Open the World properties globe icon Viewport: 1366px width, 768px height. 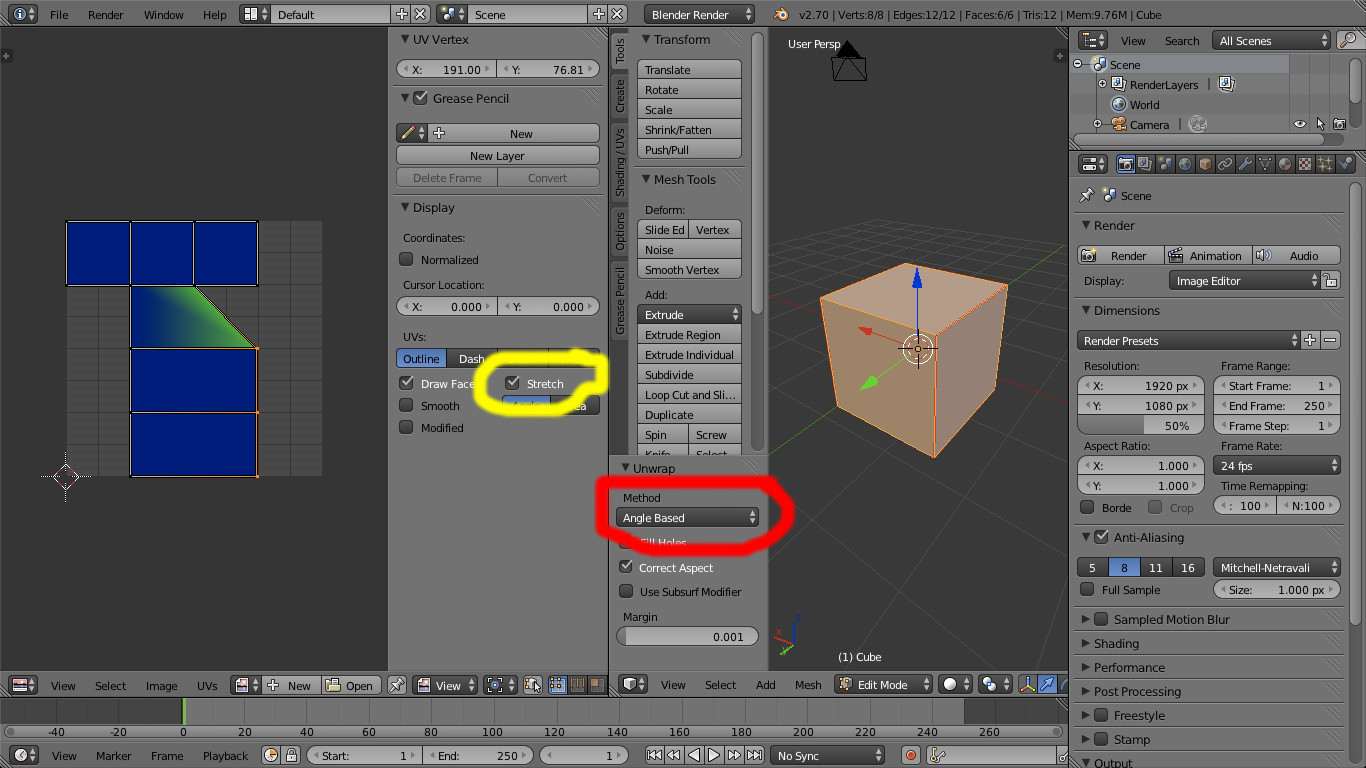1186,164
